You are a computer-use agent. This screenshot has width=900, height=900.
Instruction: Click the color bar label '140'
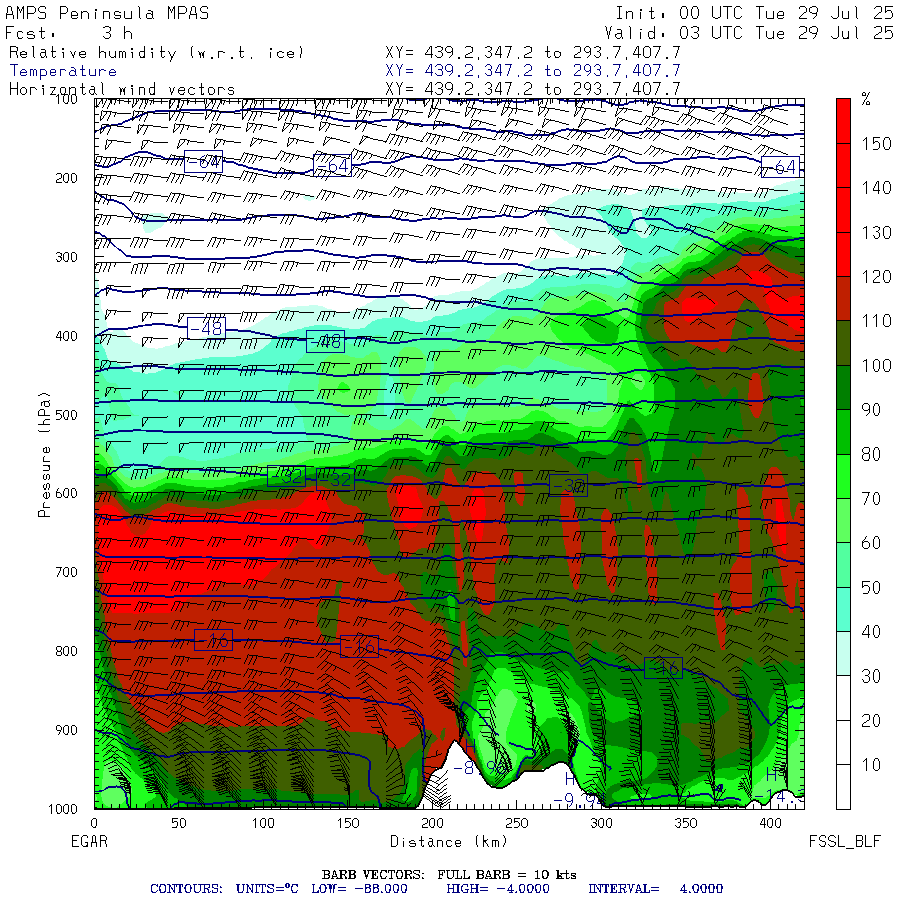click(x=876, y=188)
